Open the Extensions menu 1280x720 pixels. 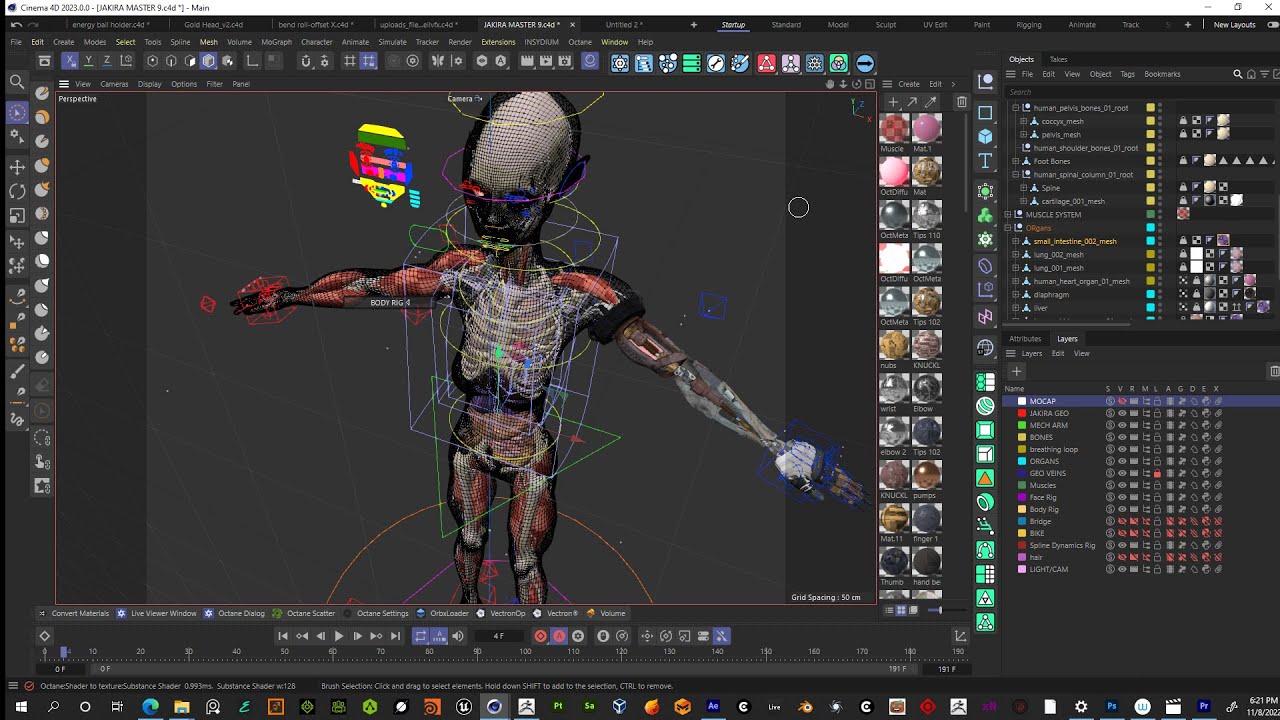pyautogui.click(x=498, y=42)
